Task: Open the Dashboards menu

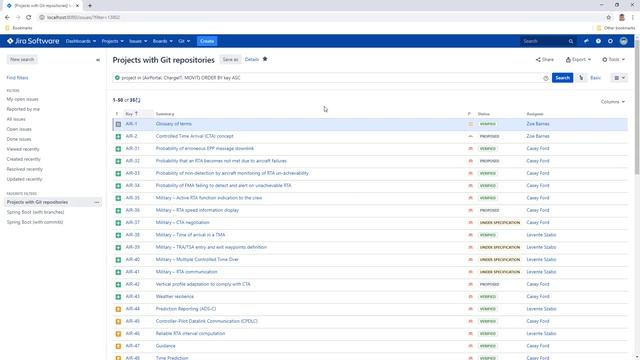Action: pyautogui.click(x=81, y=41)
